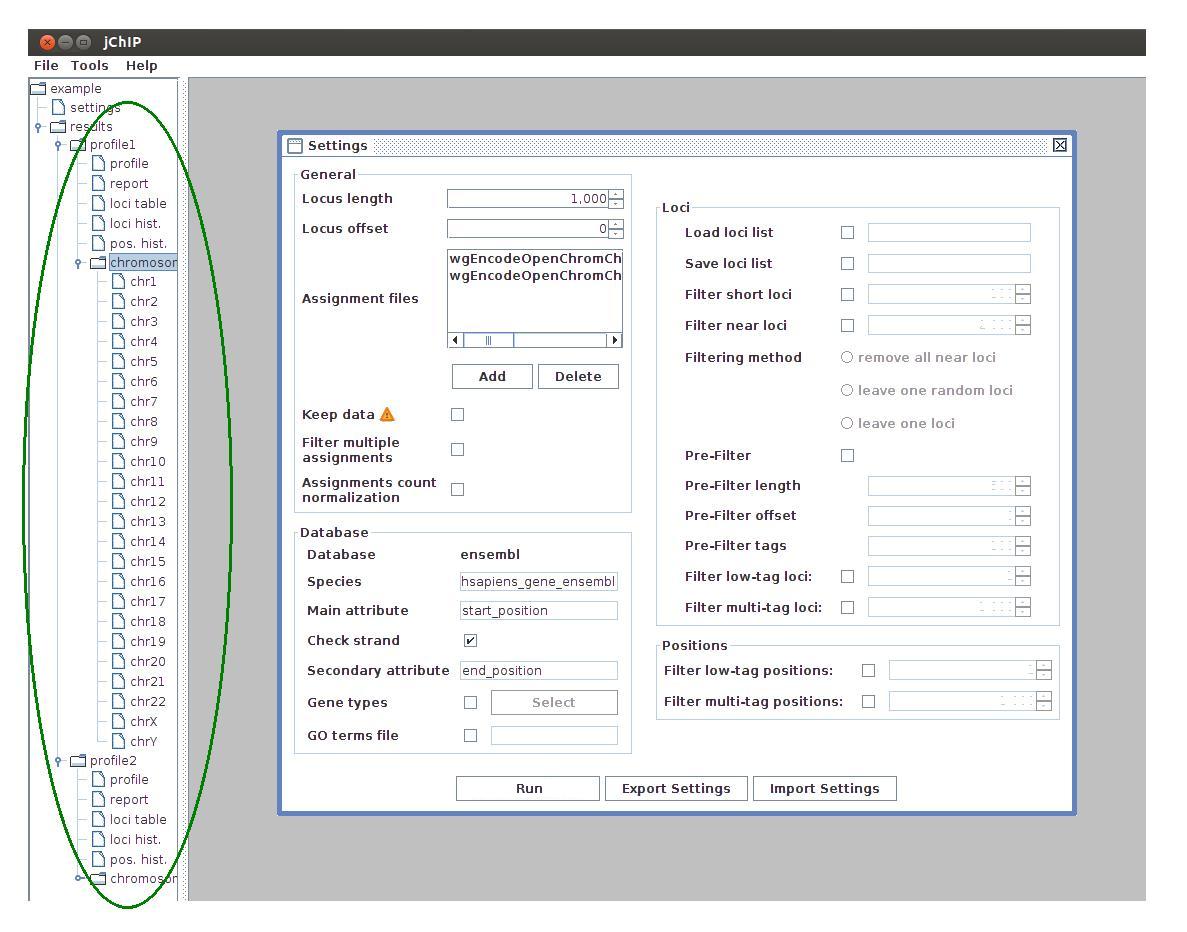Click the example root folder icon

tap(38, 88)
